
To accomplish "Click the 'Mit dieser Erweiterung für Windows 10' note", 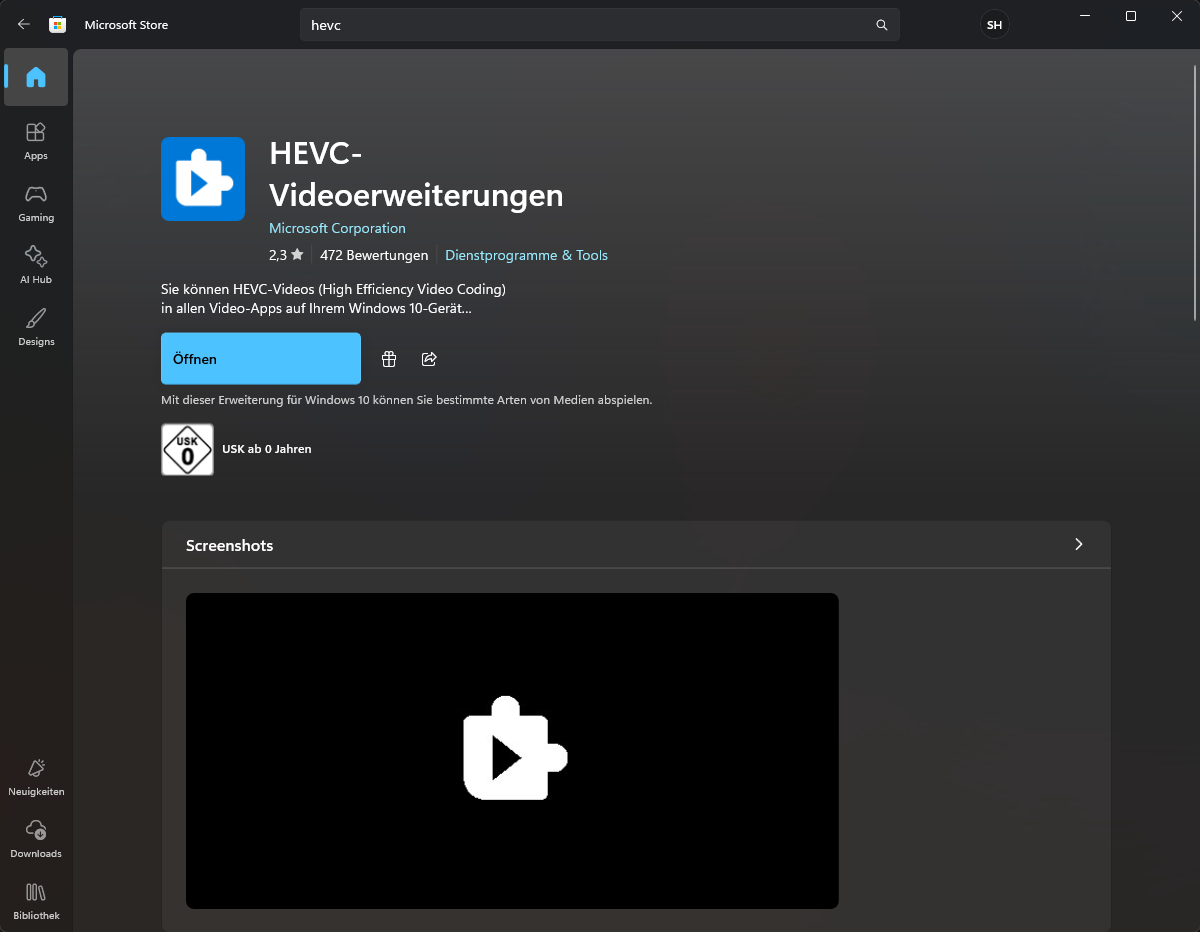I will coord(407,399).
